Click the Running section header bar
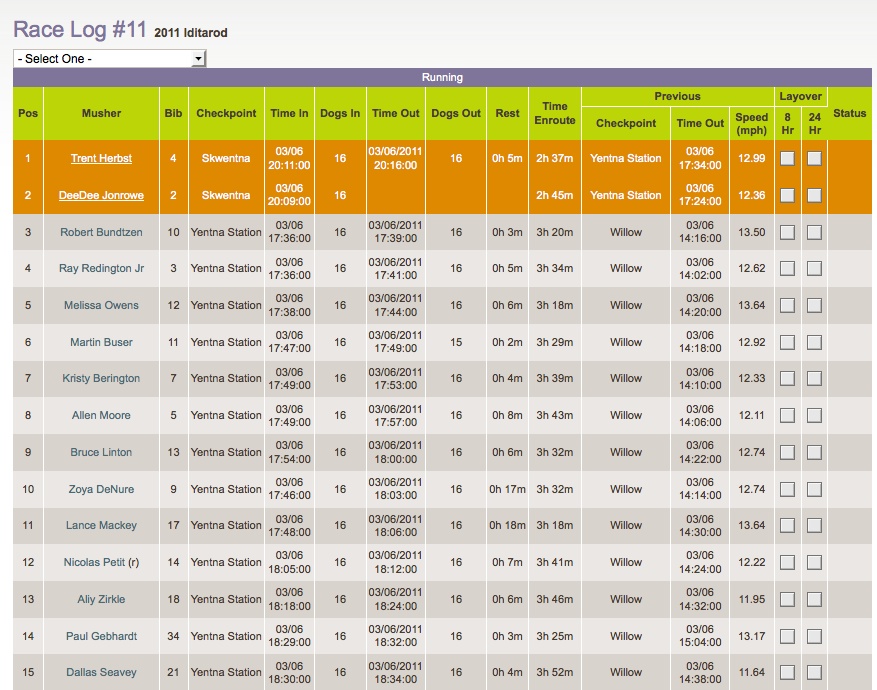 pos(442,77)
